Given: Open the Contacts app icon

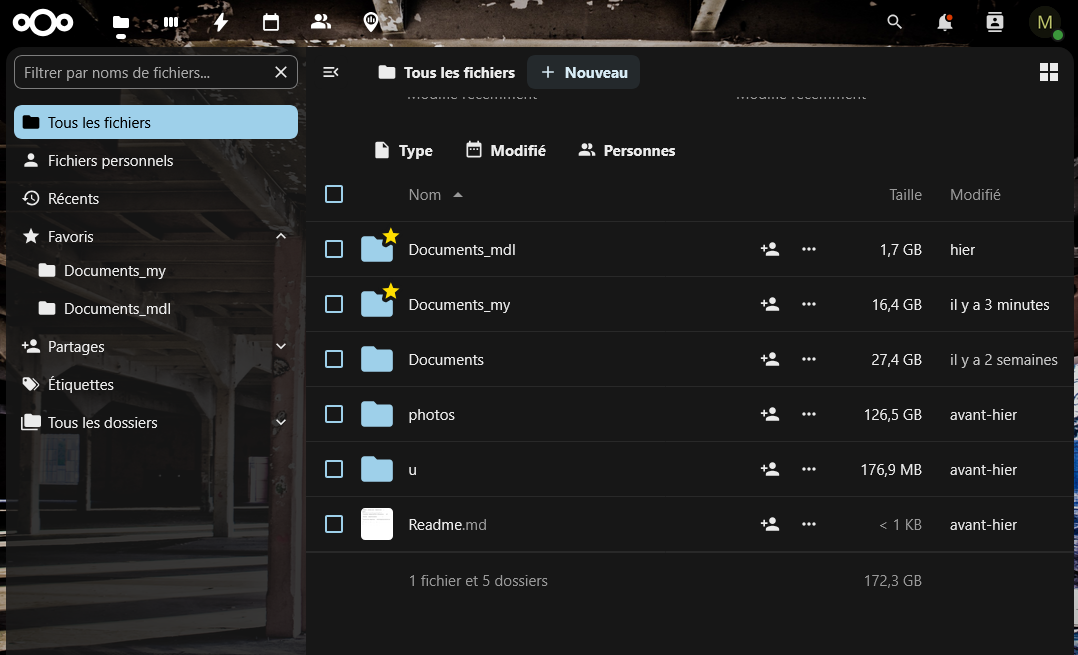Looking at the screenshot, I should click(x=321, y=22).
